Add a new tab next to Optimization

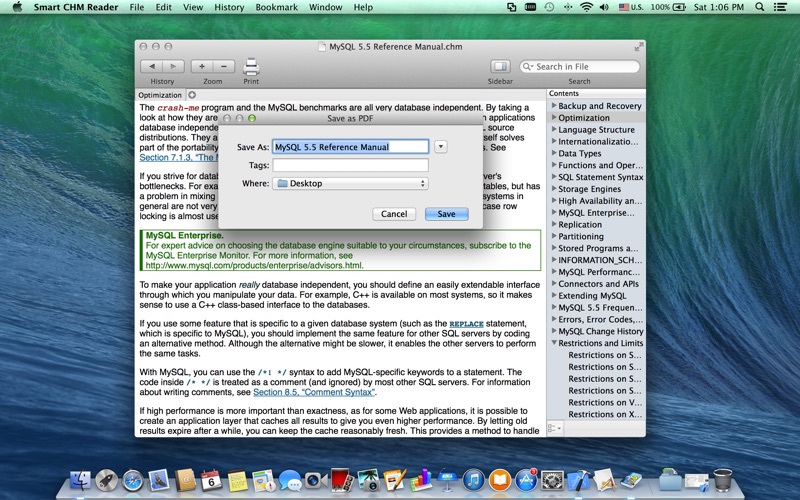point(192,95)
